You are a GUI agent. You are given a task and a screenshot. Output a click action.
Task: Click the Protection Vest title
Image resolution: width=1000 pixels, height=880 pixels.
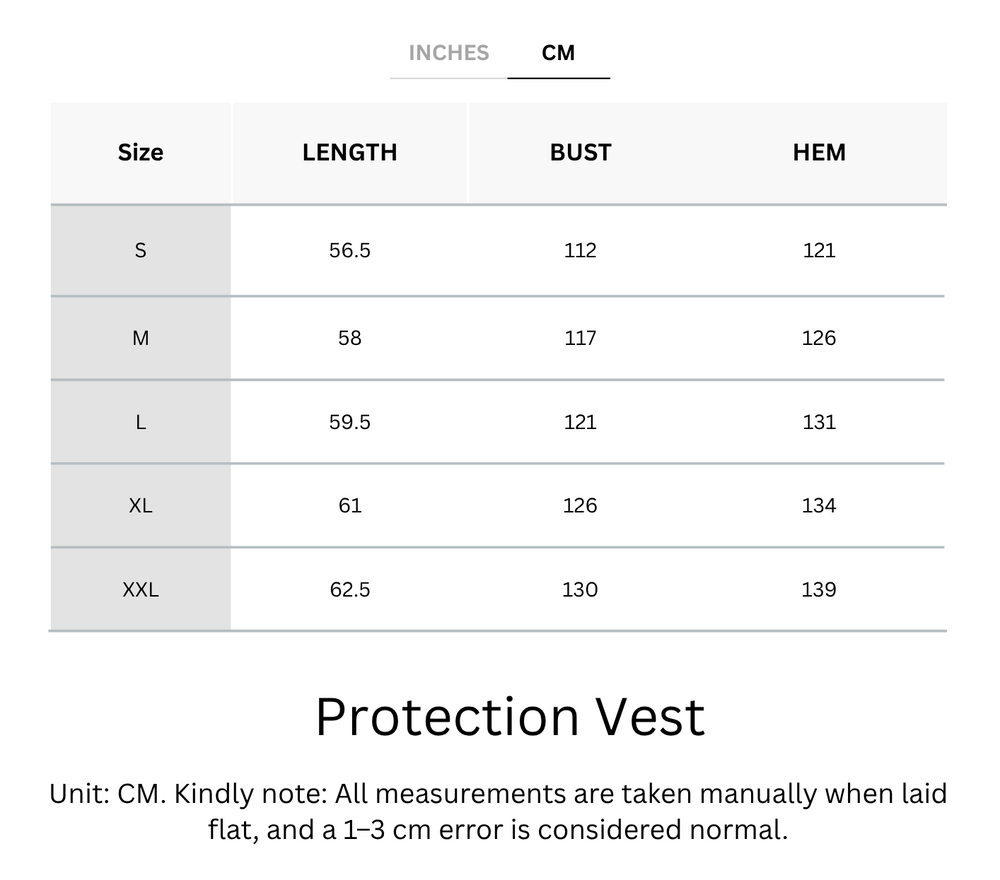510,717
